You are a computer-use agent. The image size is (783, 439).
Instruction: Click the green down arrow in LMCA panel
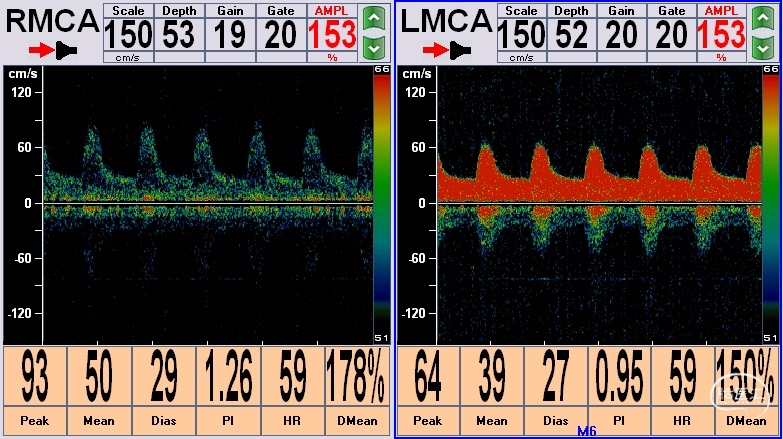(763, 48)
